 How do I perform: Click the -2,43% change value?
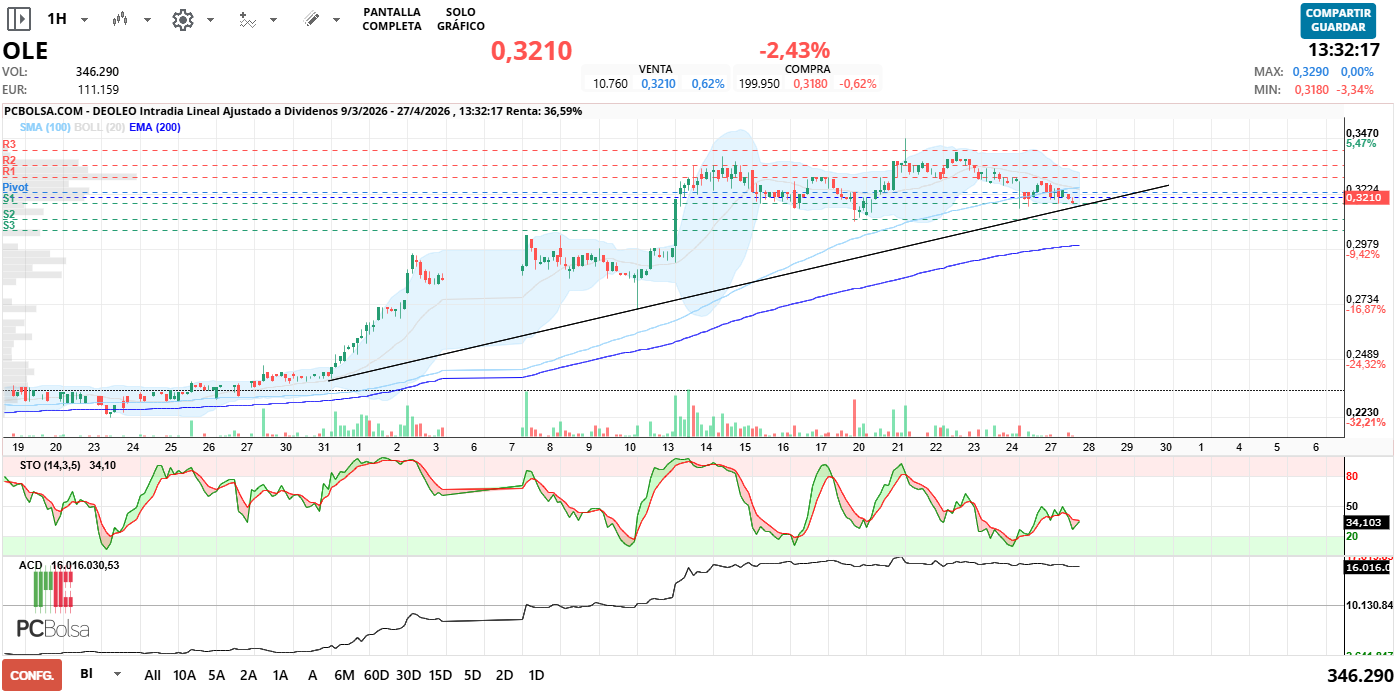coord(795,51)
